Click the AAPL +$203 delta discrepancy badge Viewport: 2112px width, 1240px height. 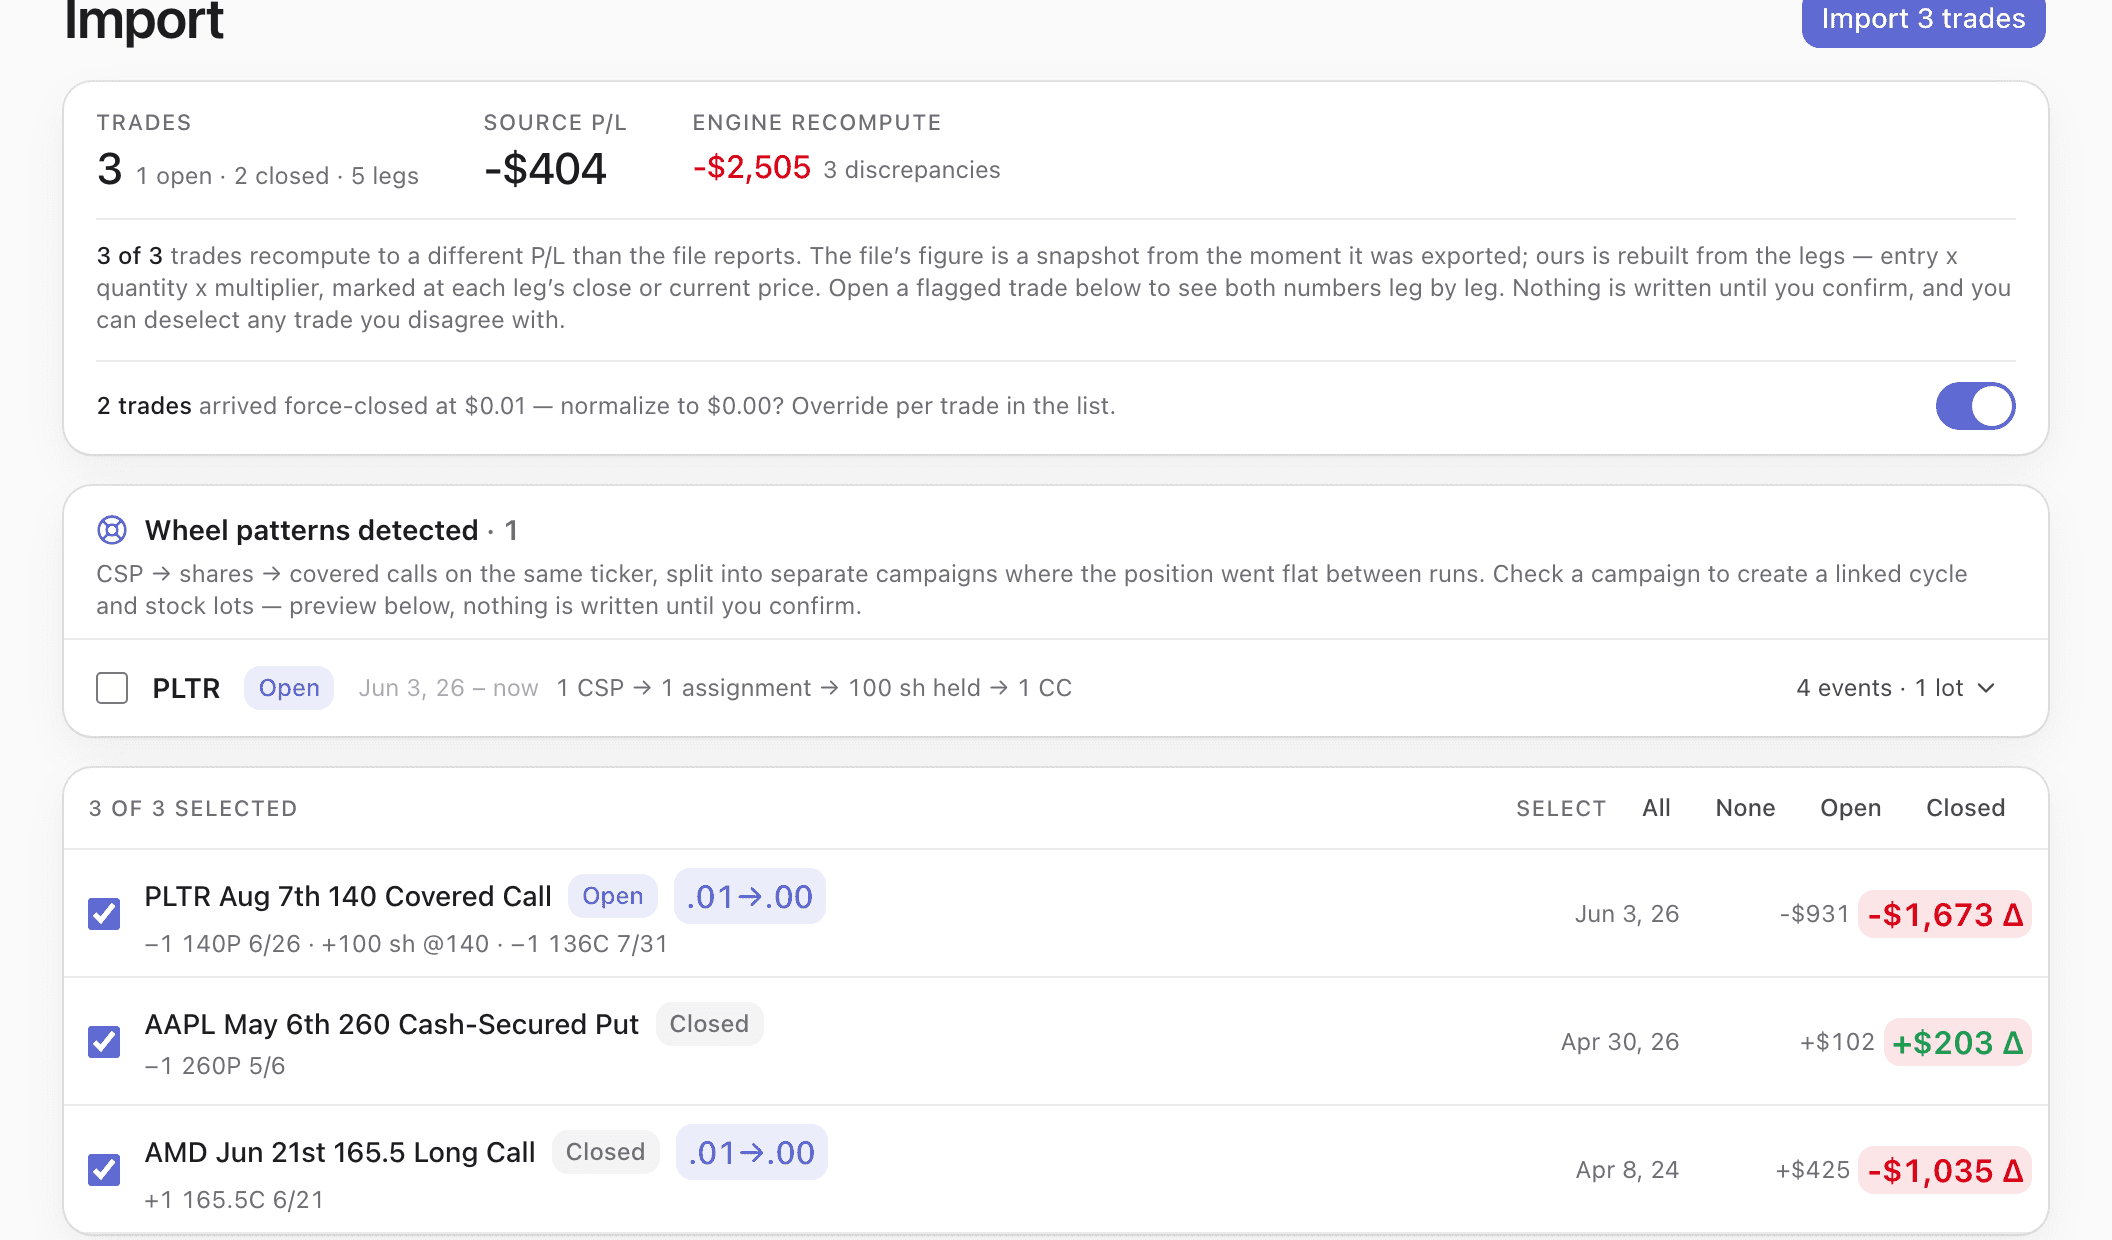pyautogui.click(x=1958, y=1043)
